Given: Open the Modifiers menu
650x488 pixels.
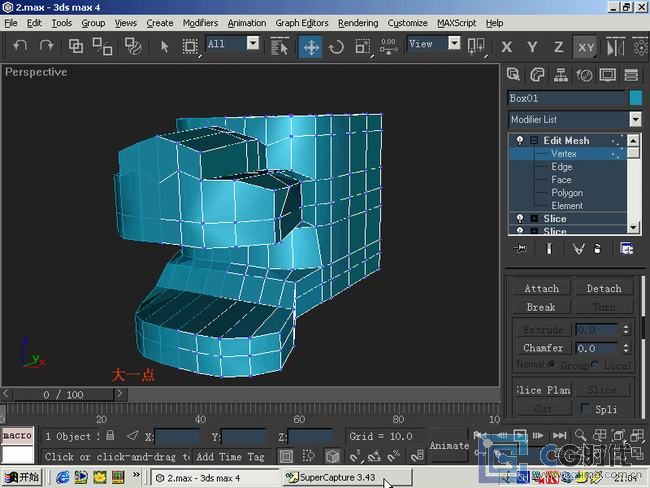Looking at the screenshot, I should pos(200,23).
